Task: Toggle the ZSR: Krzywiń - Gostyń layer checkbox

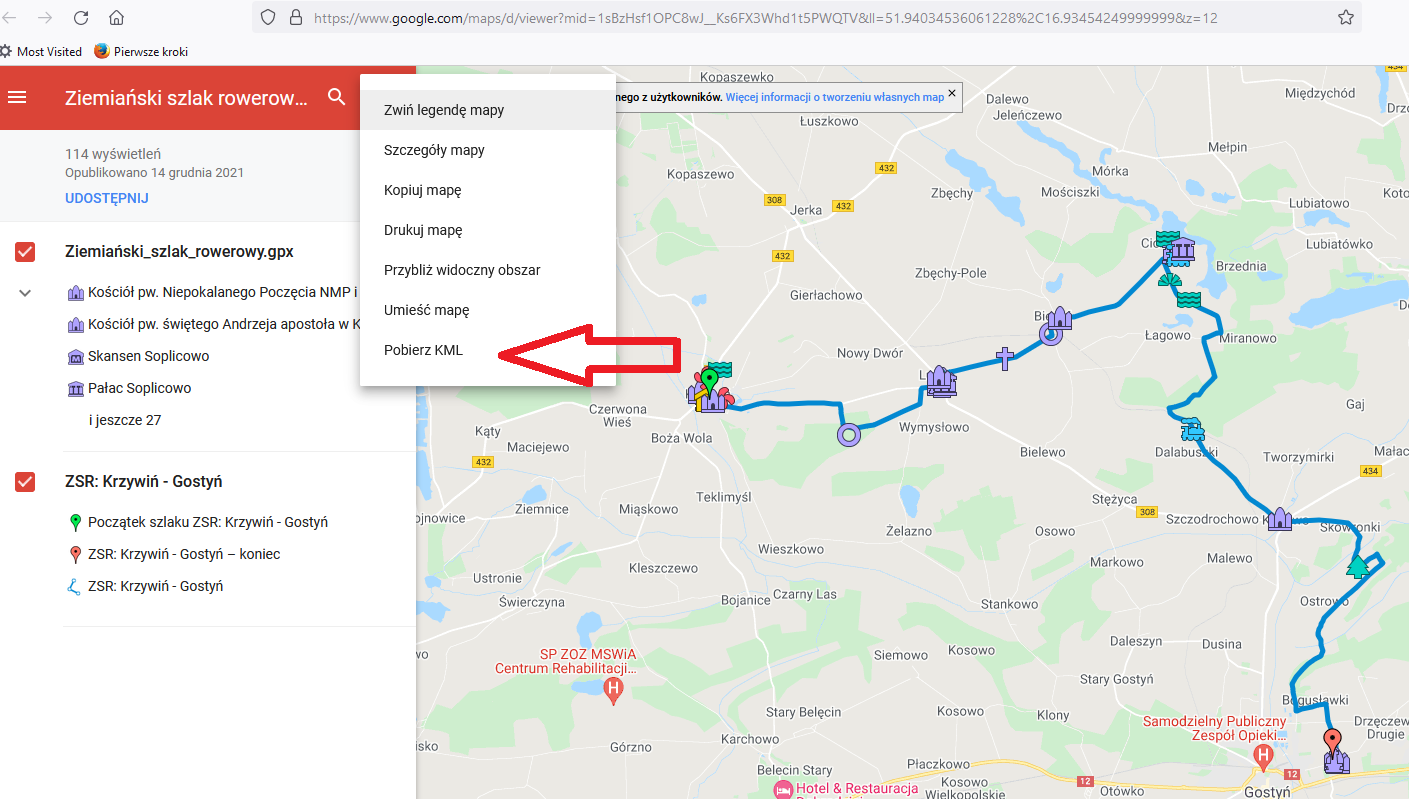Action: tap(25, 482)
